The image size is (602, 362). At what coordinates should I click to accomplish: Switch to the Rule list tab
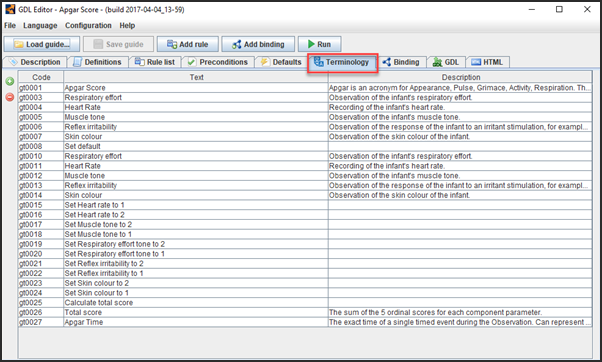155,62
